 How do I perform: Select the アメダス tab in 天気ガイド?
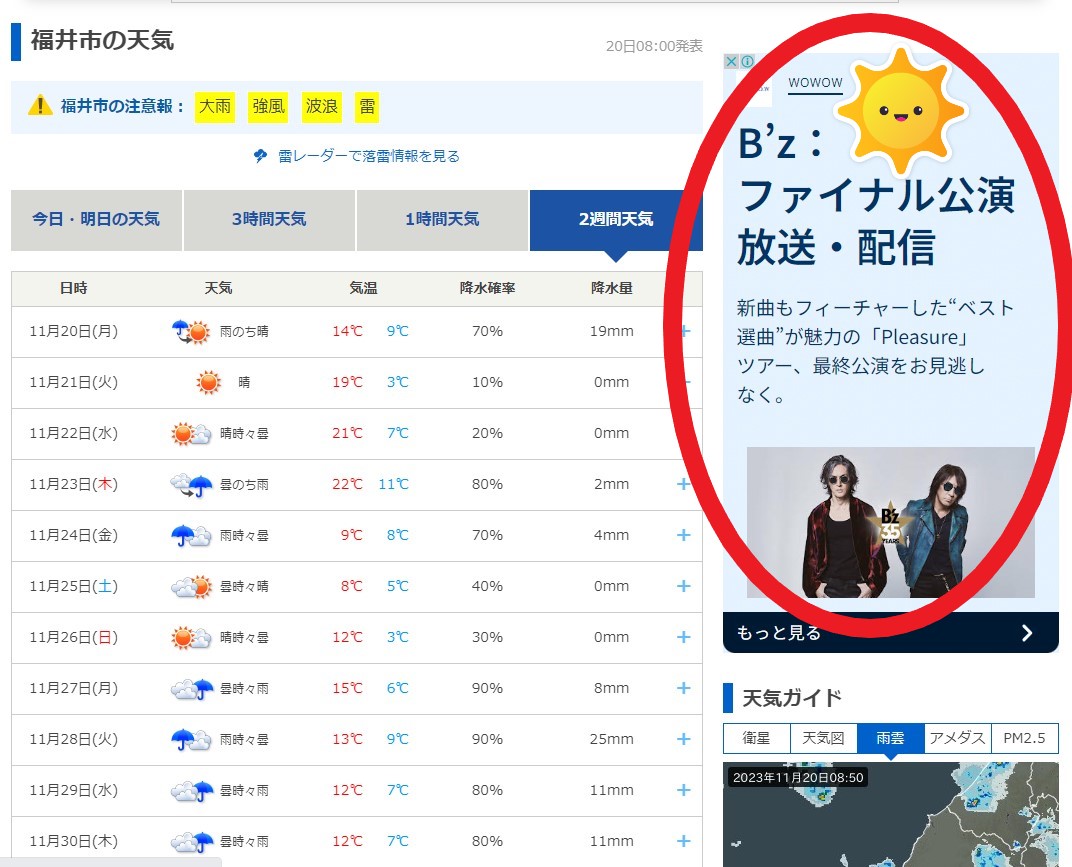(957, 738)
